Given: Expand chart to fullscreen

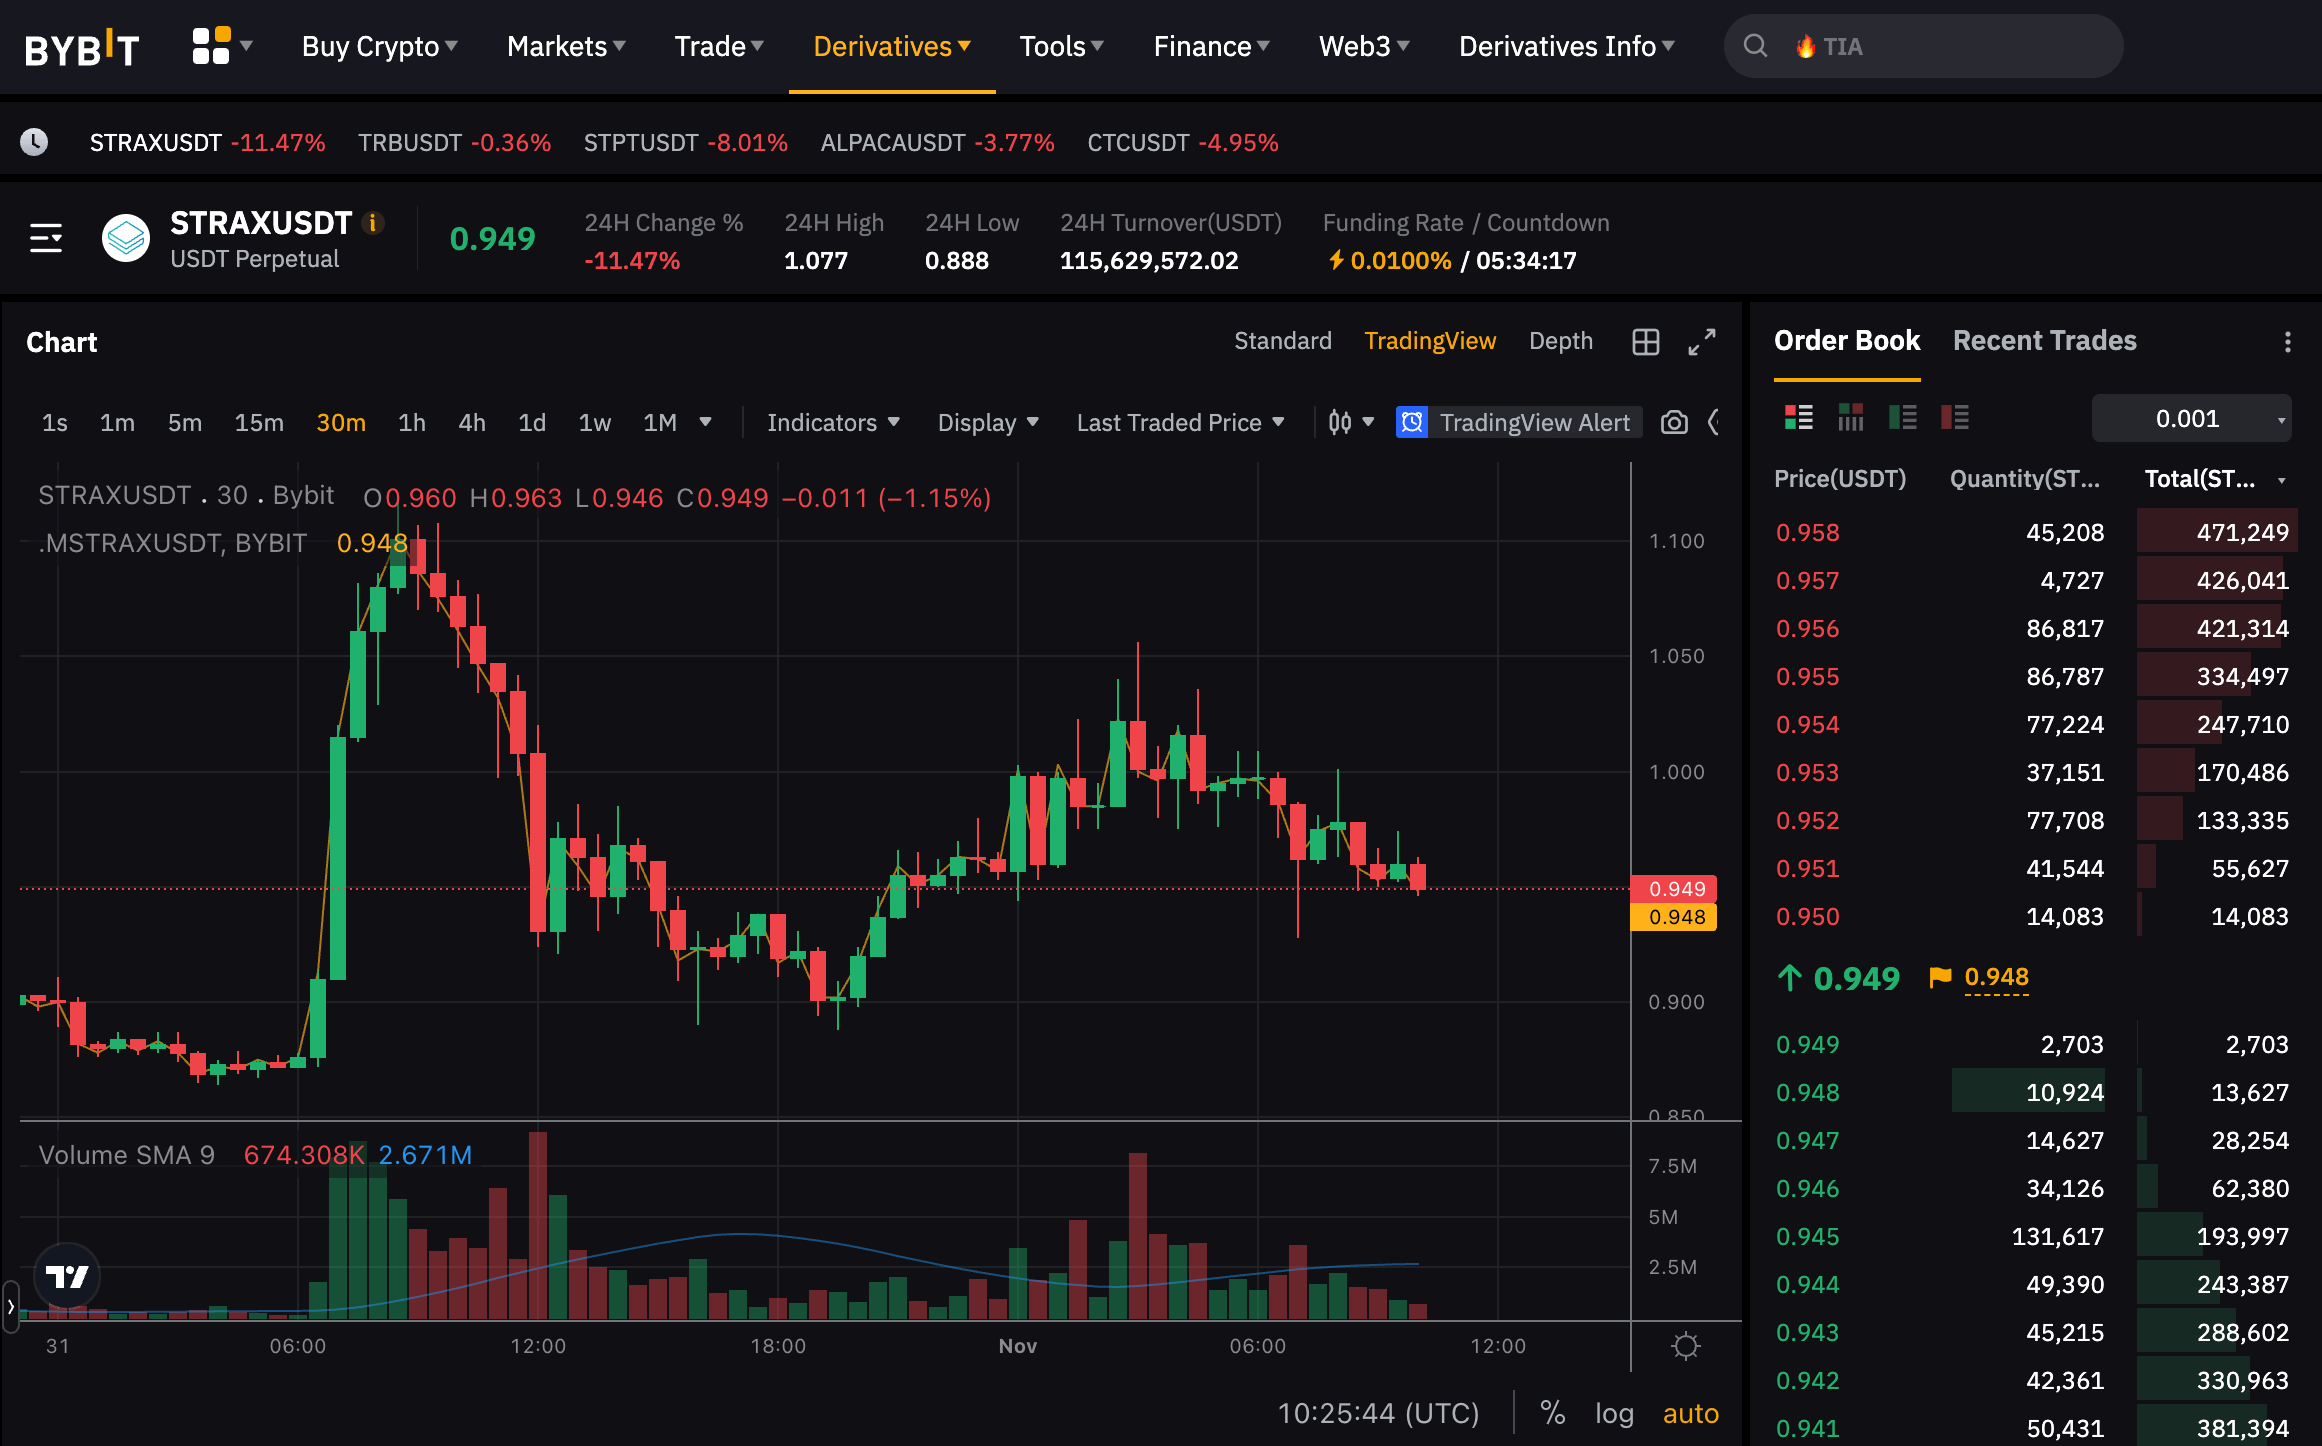Looking at the screenshot, I should pos(1702,342).
